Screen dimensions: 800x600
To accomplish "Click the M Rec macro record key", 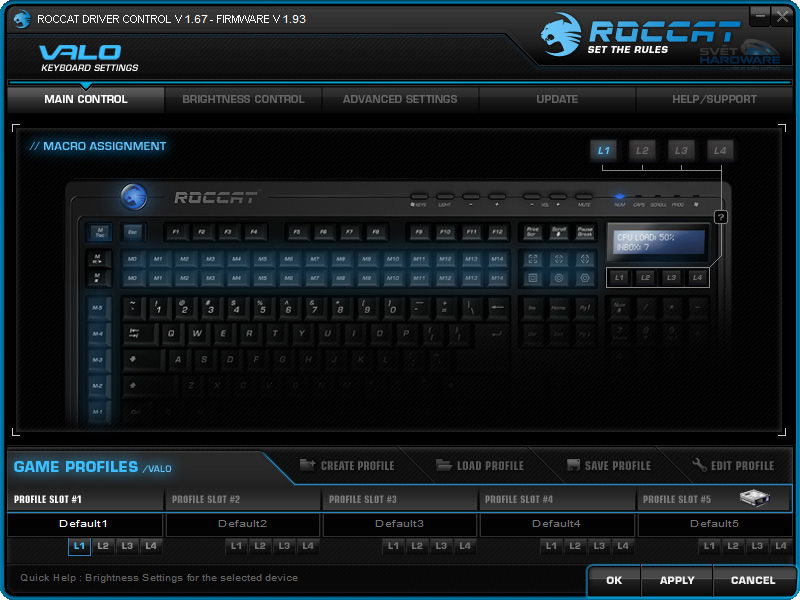I will click(x=99, y=232).
